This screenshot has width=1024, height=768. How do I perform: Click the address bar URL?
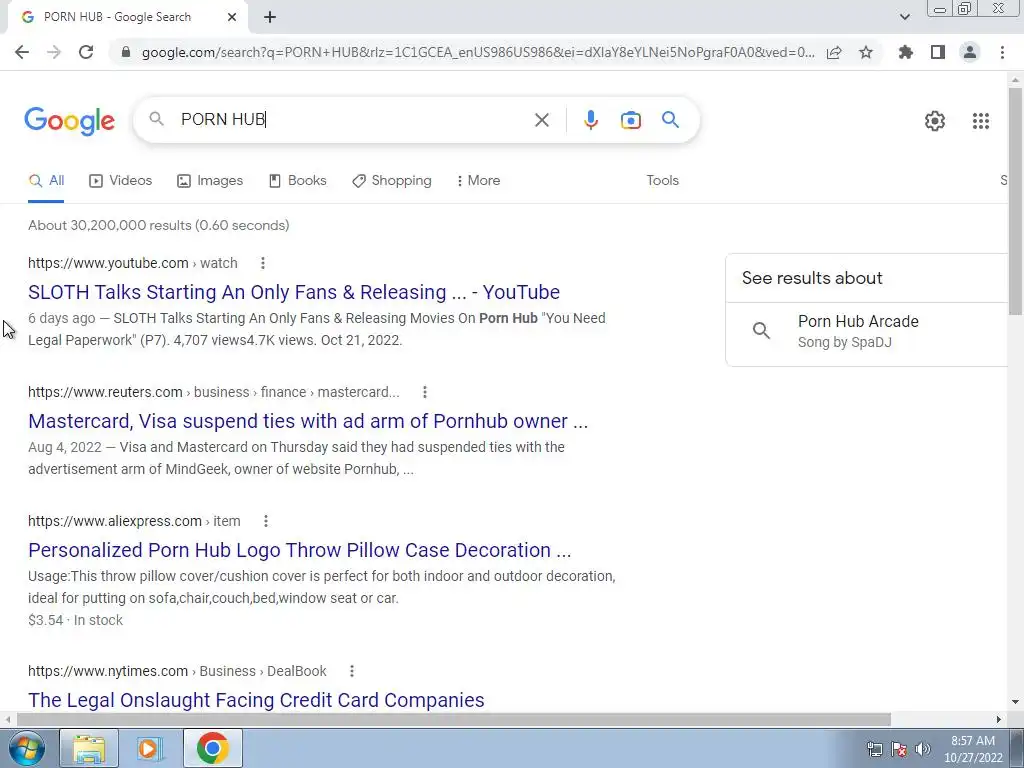click(x=477, y=52)
